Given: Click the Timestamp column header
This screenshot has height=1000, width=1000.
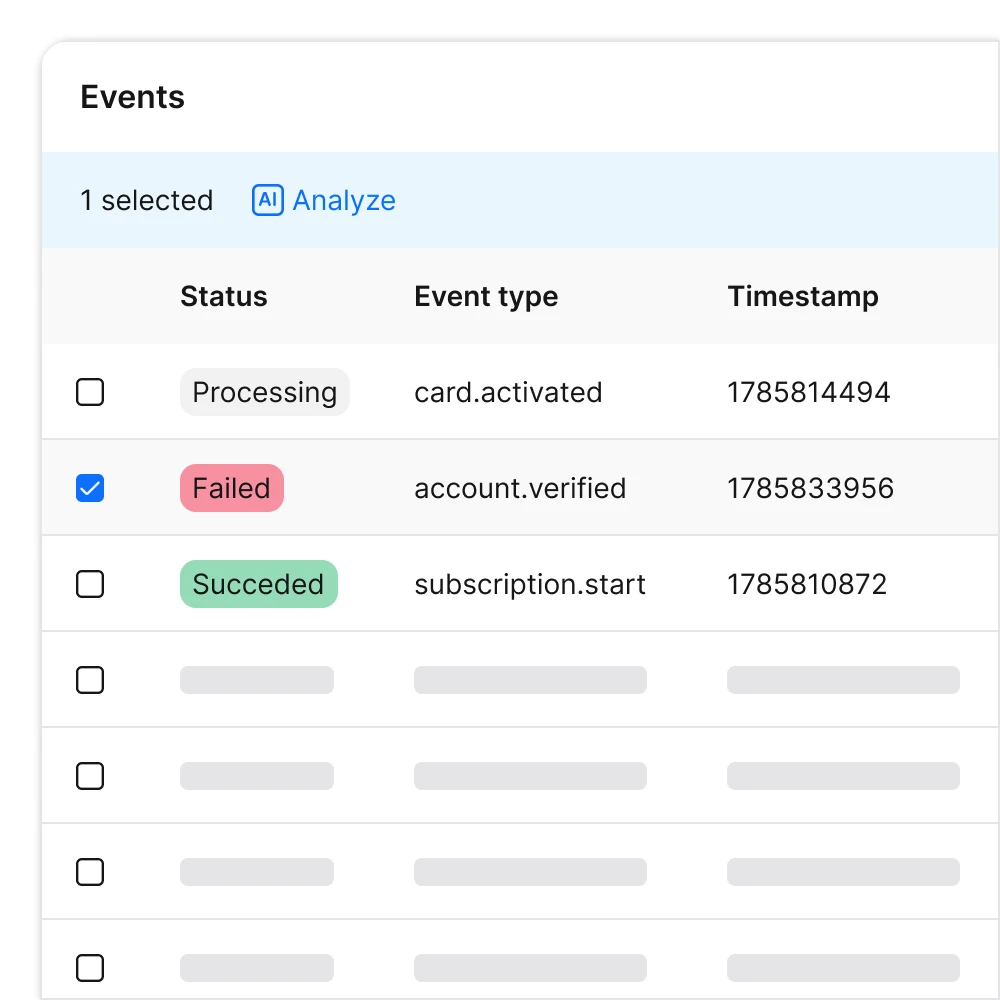Looking at the screenshot, I should coord(803,297).
